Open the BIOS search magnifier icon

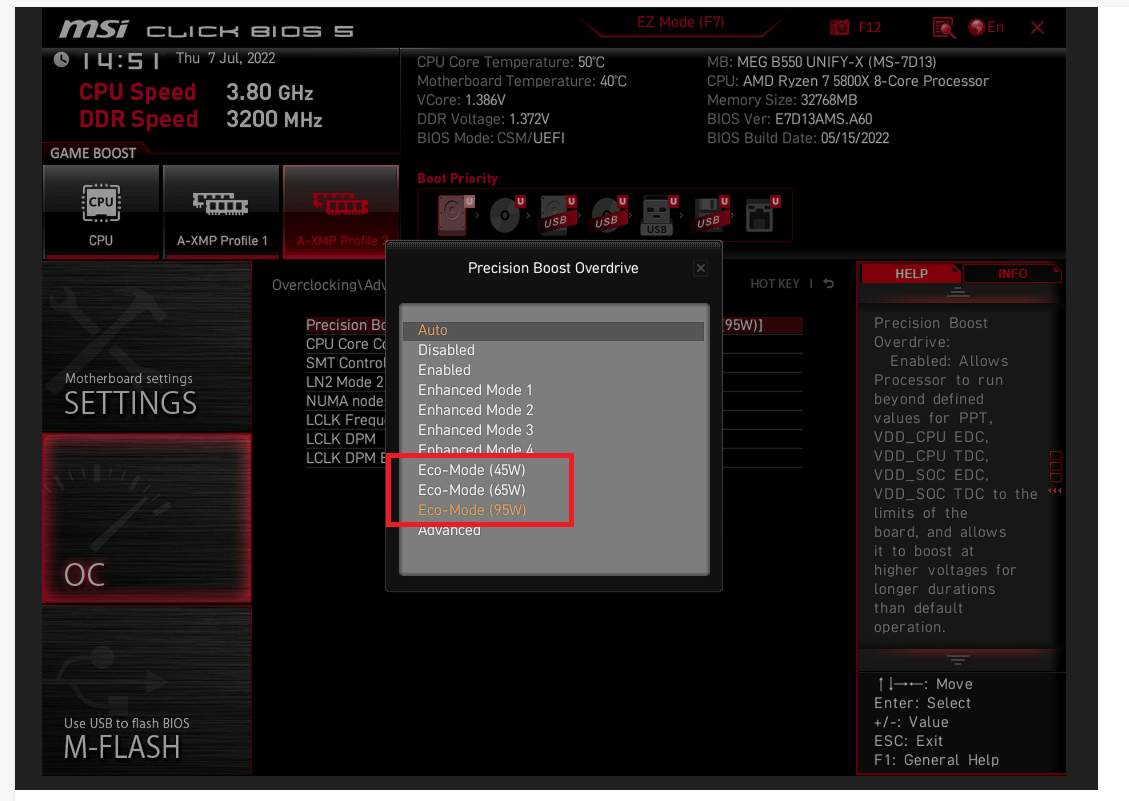tap(943, 27)
